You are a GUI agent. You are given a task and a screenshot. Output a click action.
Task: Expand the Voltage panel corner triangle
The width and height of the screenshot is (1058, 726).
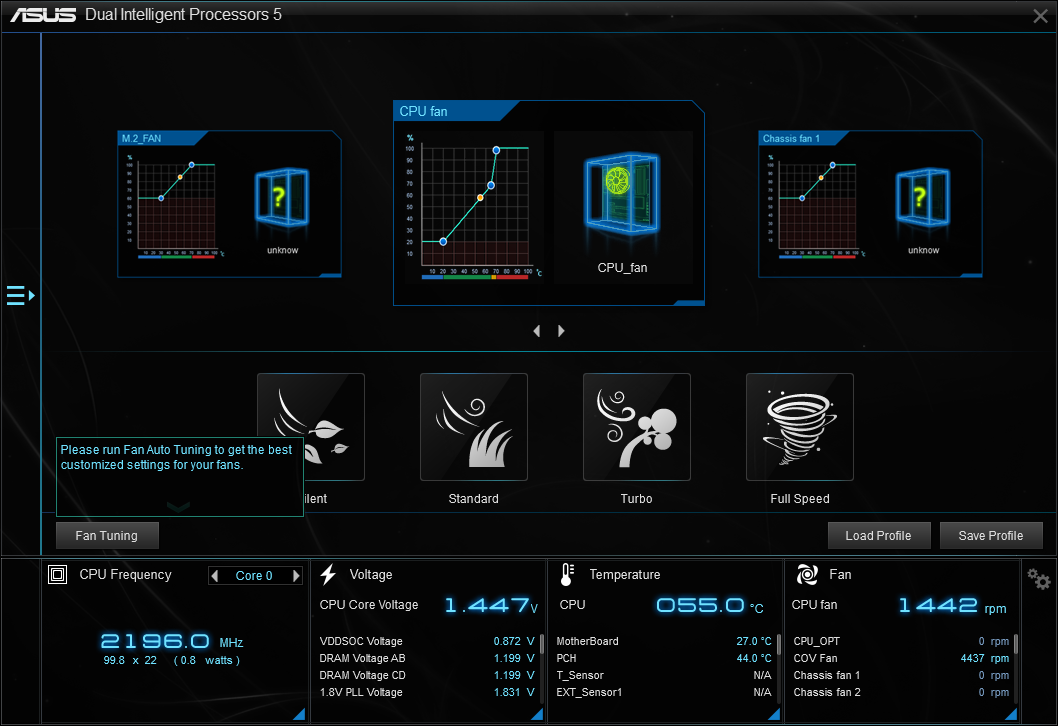(537, 714)
